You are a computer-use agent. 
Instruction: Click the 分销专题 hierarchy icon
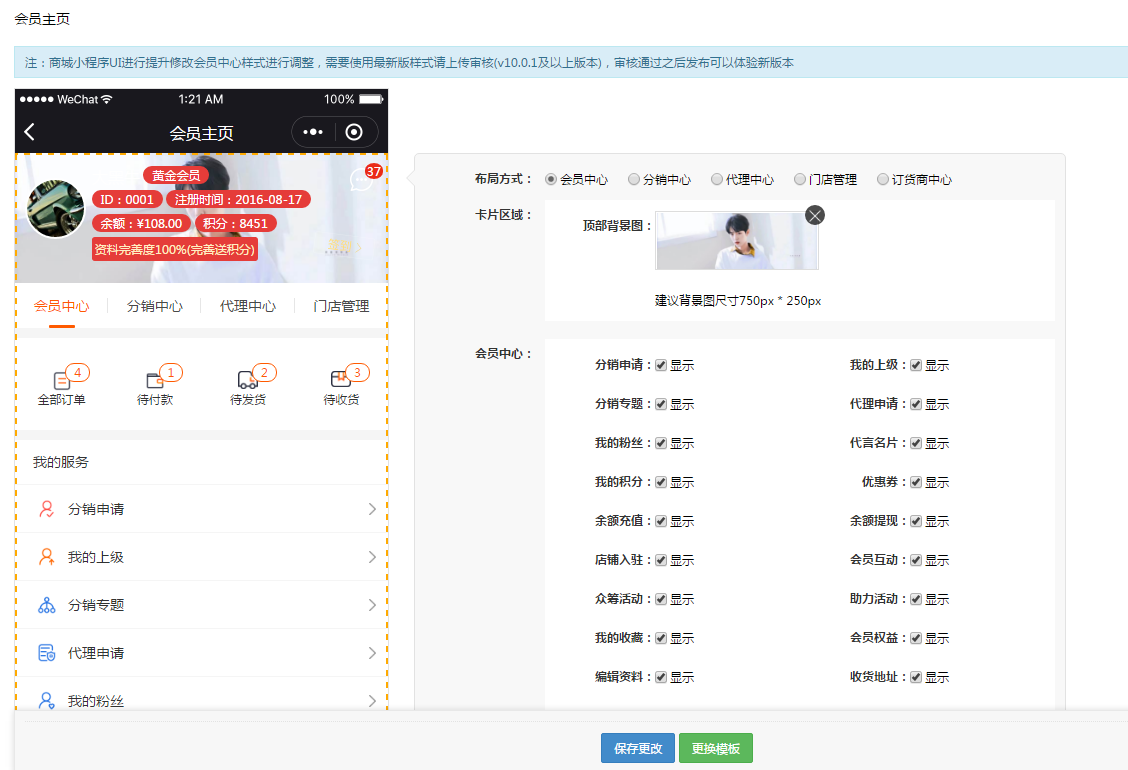point(47,605)
